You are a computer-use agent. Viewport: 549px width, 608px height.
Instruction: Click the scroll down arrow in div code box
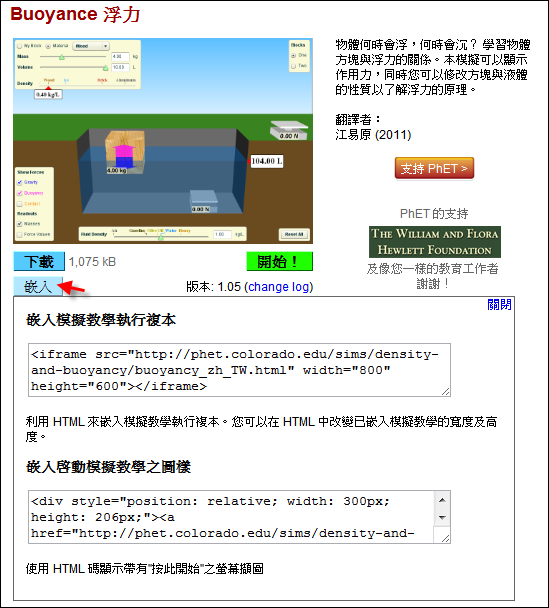click(442, 518)
